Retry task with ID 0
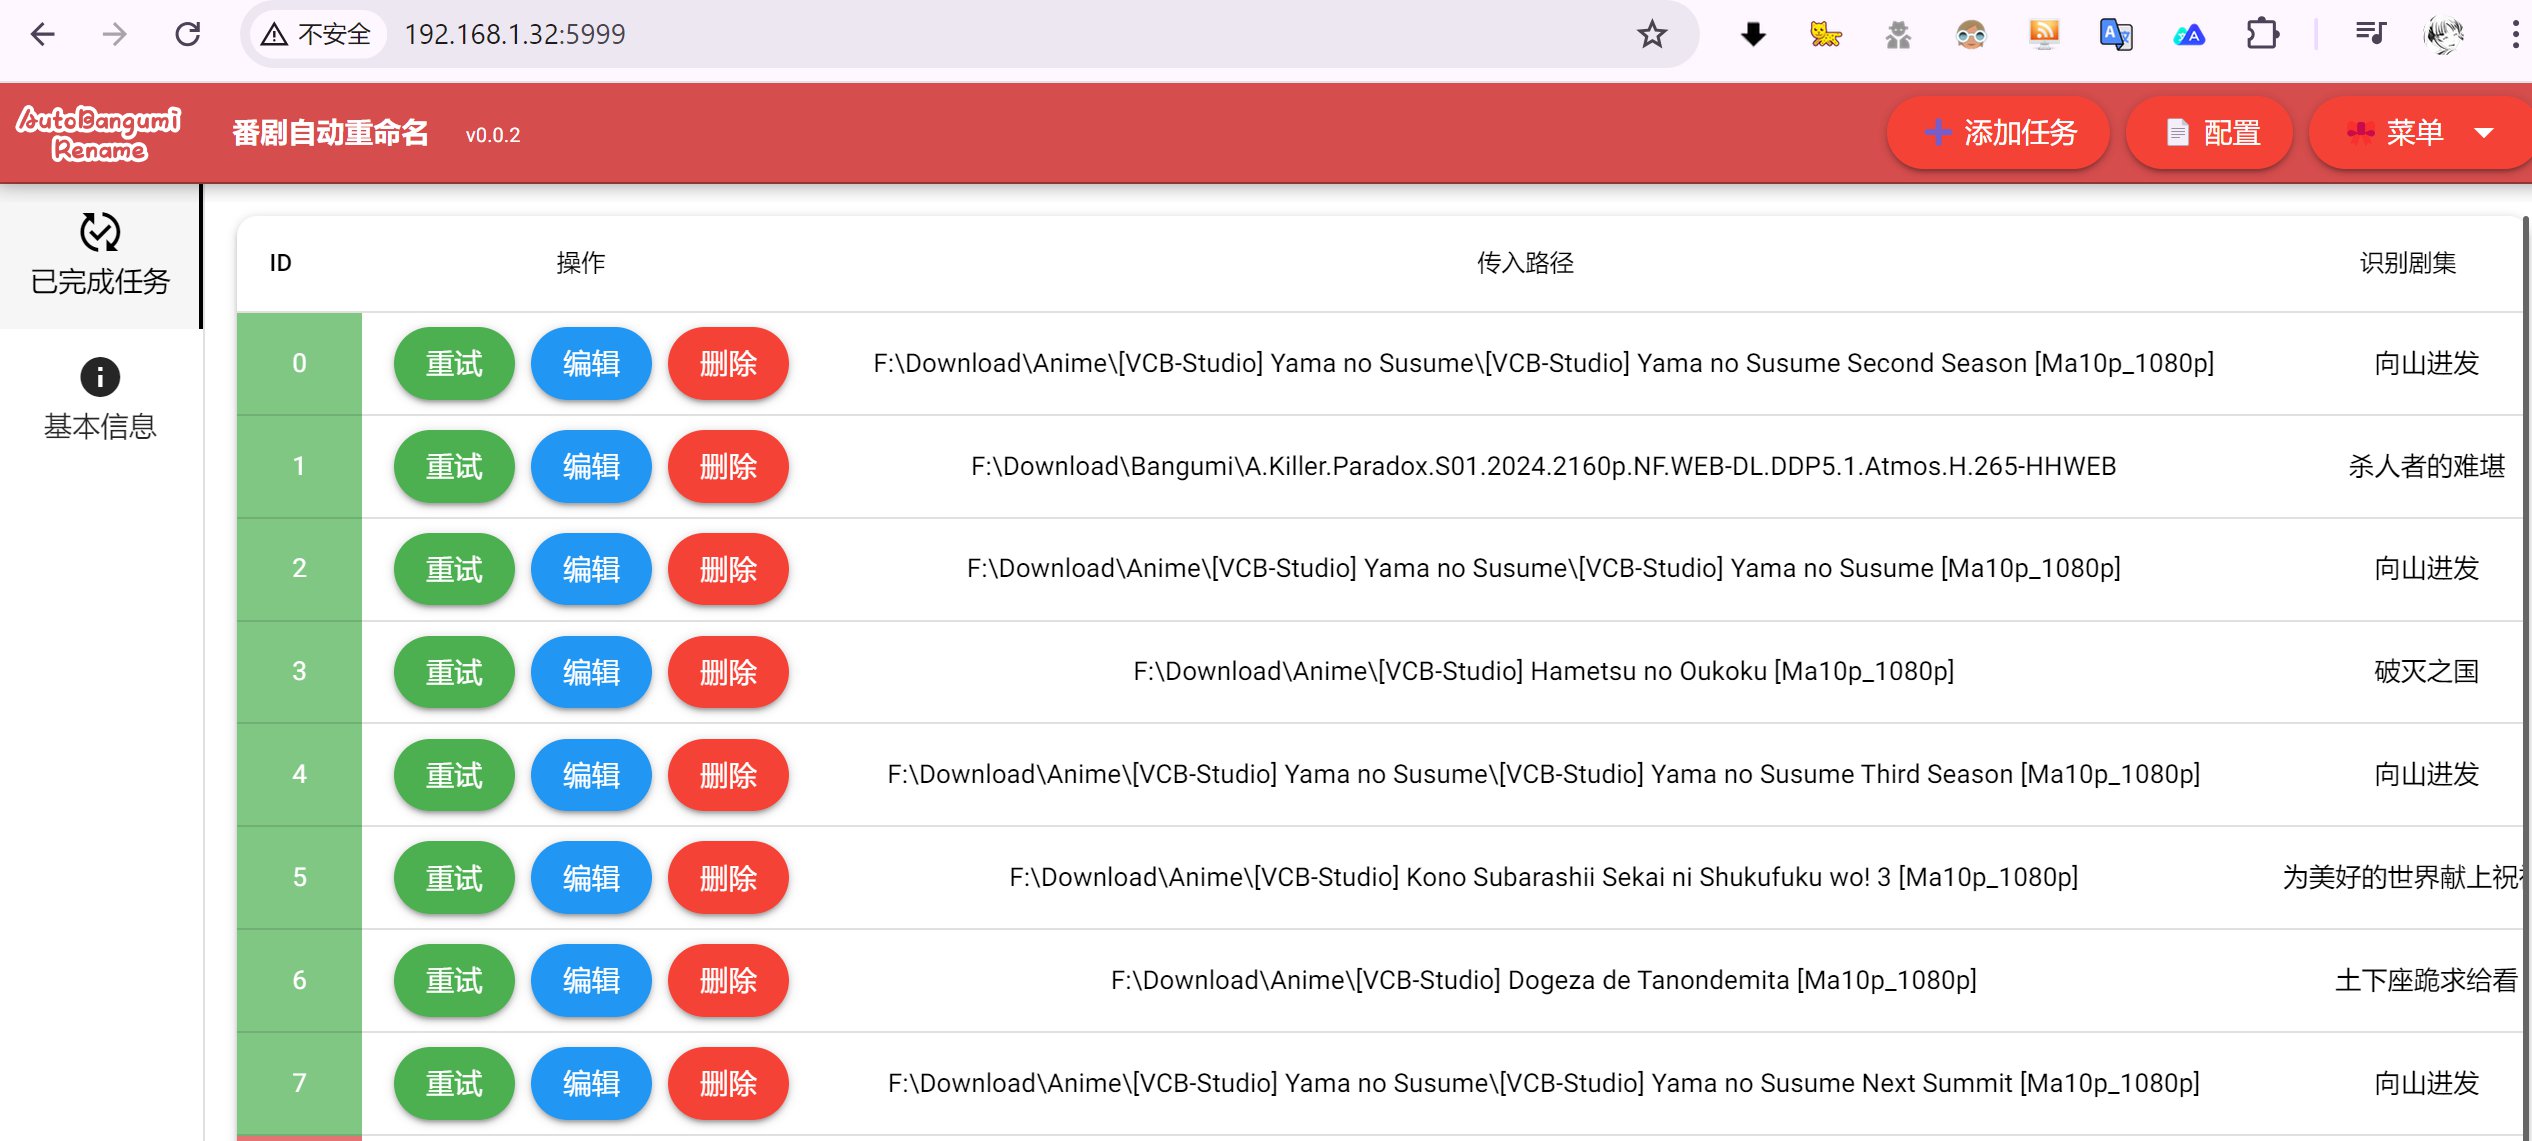 coord(454,364)
